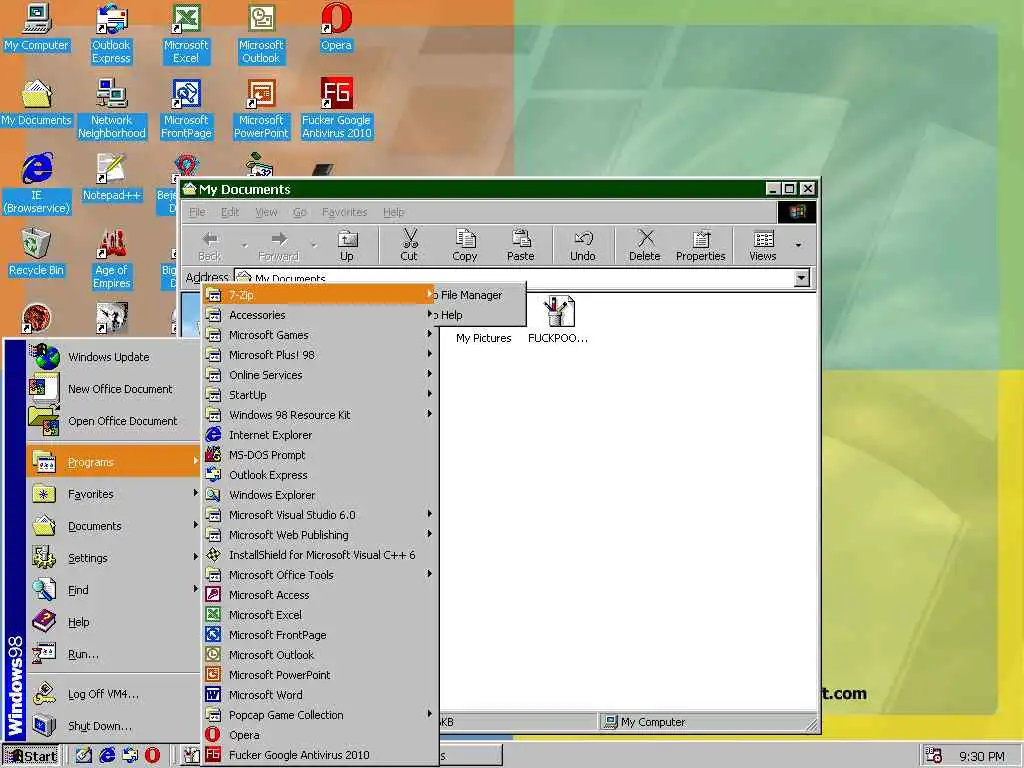Expand Popcap Game Collection group

[319, 715]
